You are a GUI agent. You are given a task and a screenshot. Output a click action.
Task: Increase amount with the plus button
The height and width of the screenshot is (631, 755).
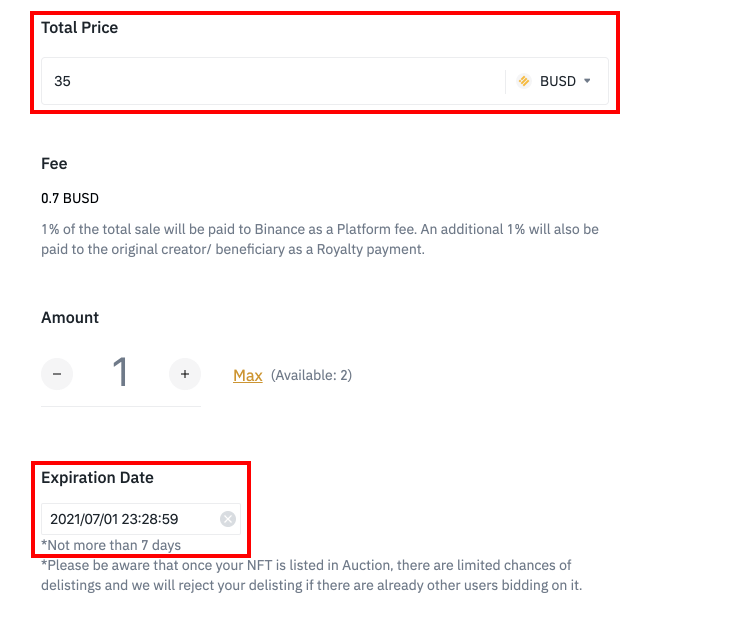(184, 375)
